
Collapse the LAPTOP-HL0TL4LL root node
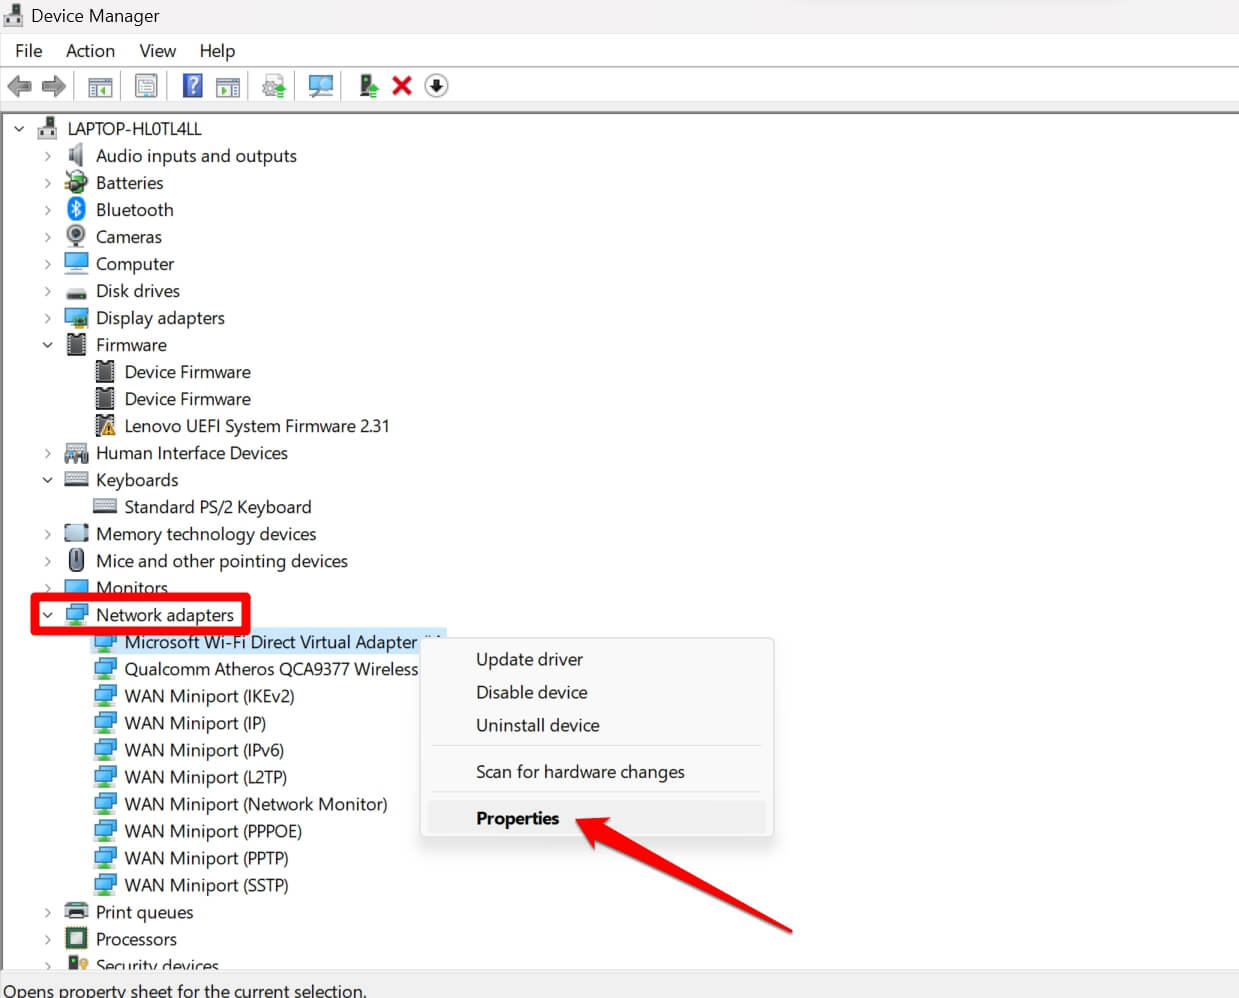(x=19, y=129)
